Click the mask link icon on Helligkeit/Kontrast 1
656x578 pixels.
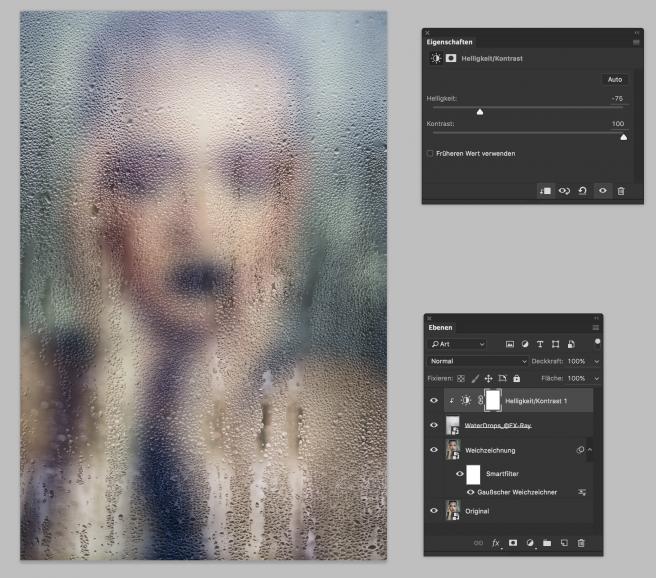(480, 400)
